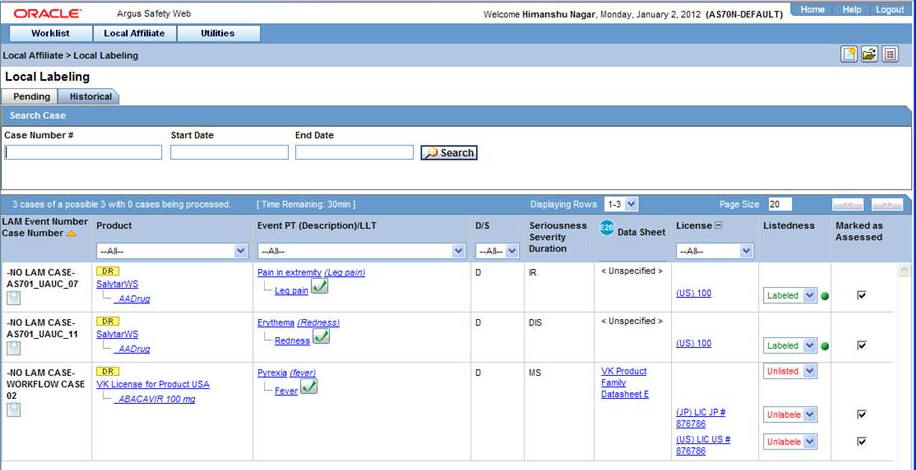Click the open folder icon in header
The width and height of the screenshot is (916, 470).
coord(869,54)
